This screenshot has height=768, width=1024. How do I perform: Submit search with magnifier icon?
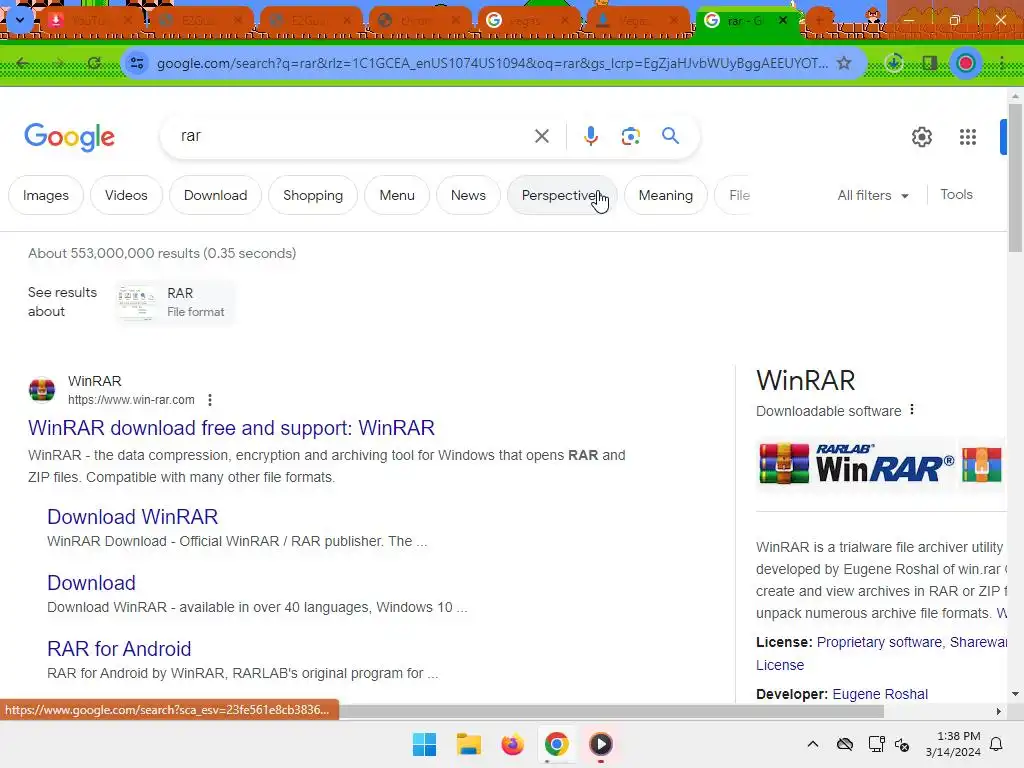tap(671, 136)
